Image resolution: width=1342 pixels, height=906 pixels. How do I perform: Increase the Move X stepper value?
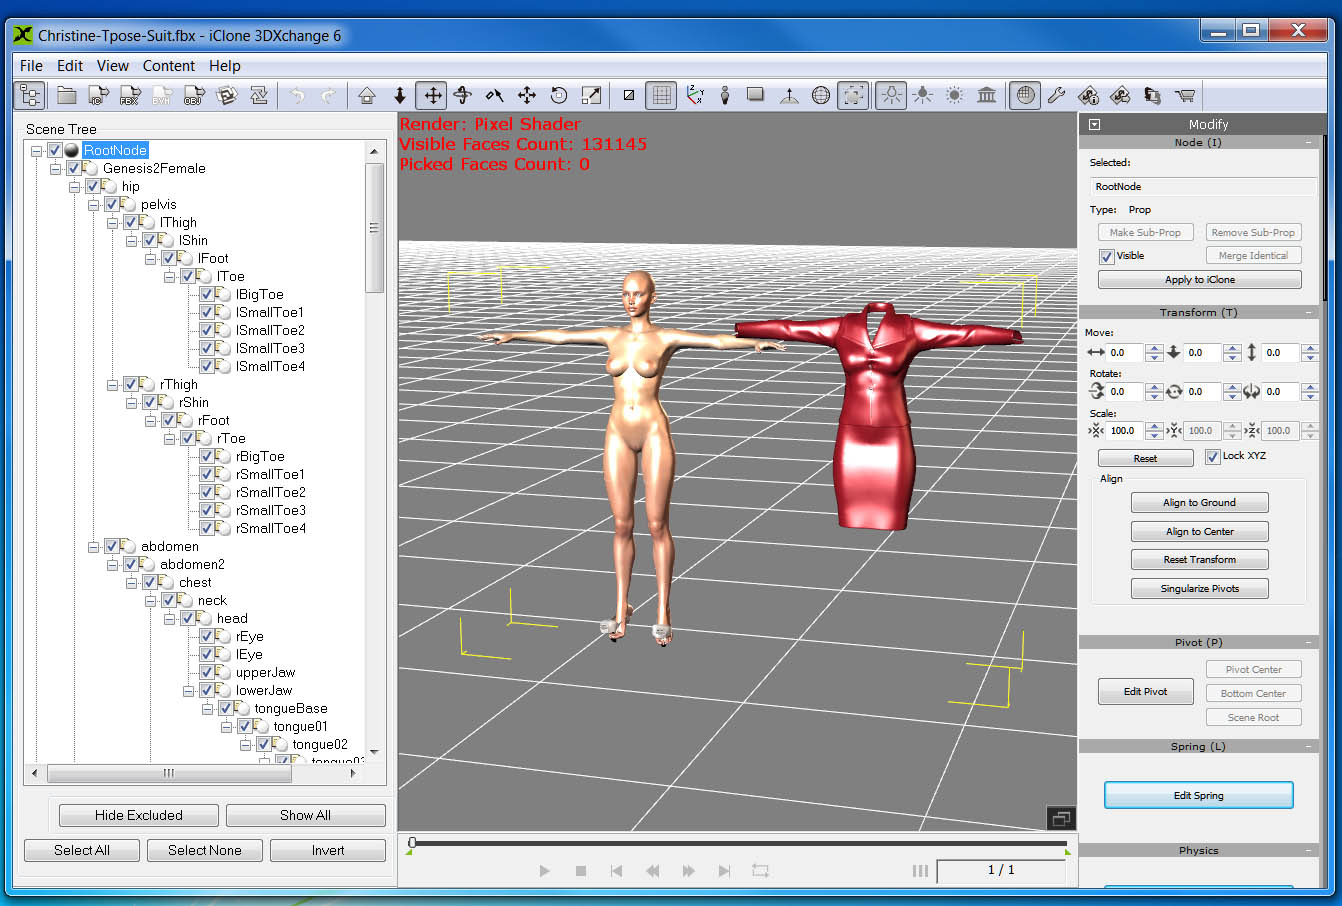point(1154,348)
